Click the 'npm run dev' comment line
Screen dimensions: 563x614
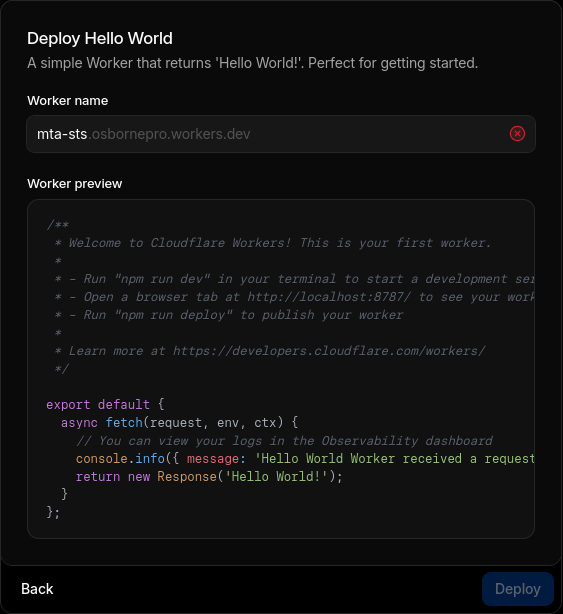[294, 279]
